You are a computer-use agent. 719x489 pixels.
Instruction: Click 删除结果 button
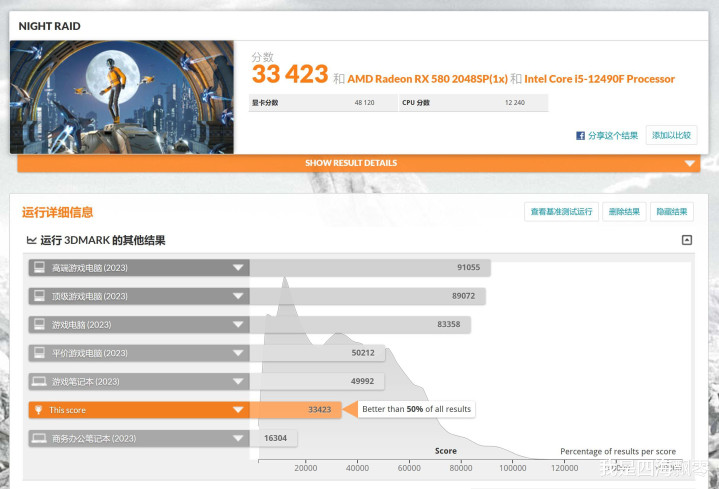click(x=624, y=211)
